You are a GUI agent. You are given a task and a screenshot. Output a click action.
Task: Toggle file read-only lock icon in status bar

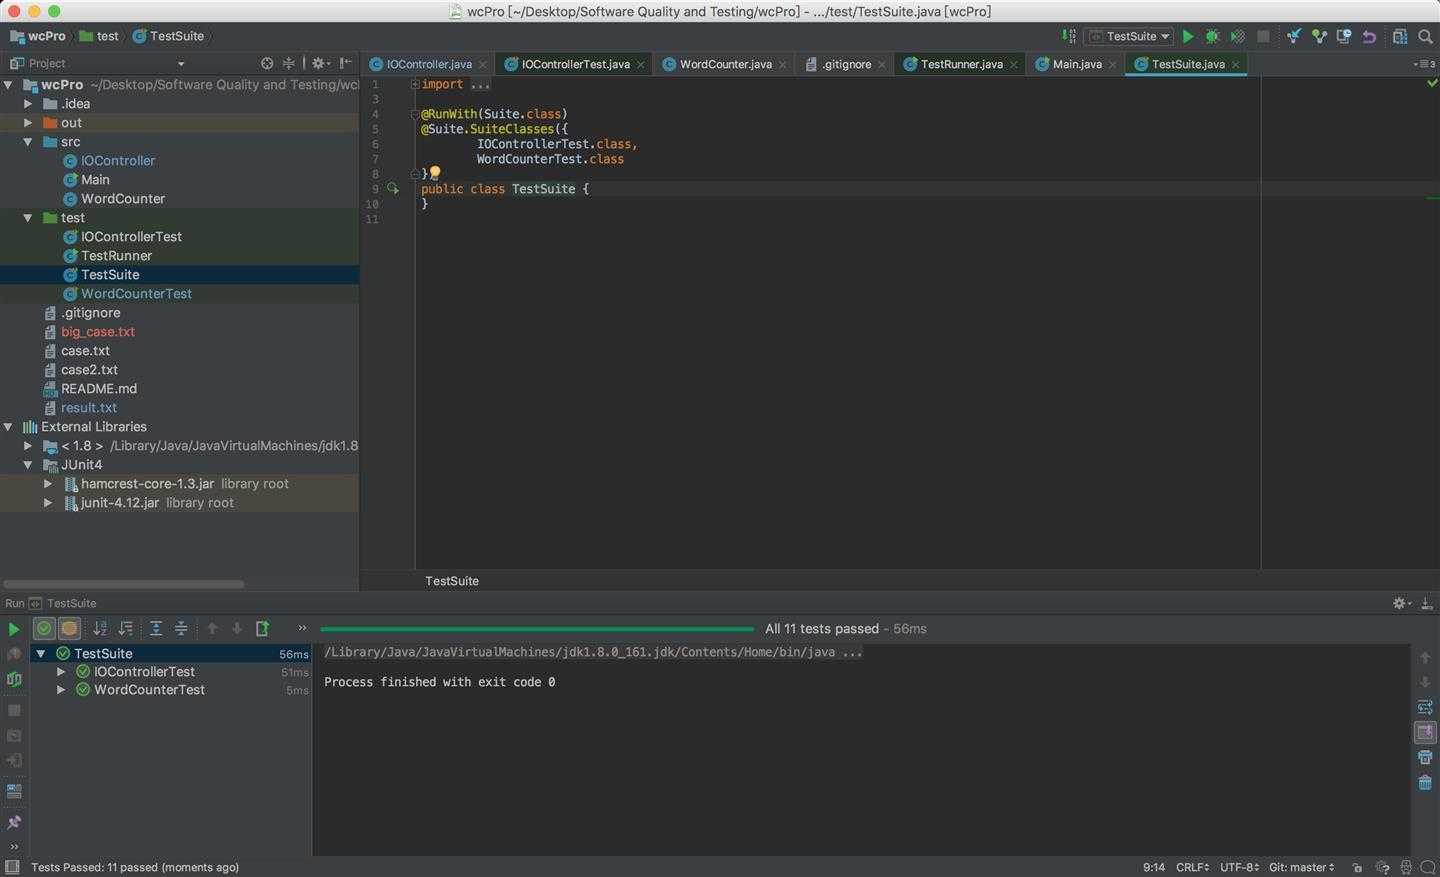pos(1357,867)
